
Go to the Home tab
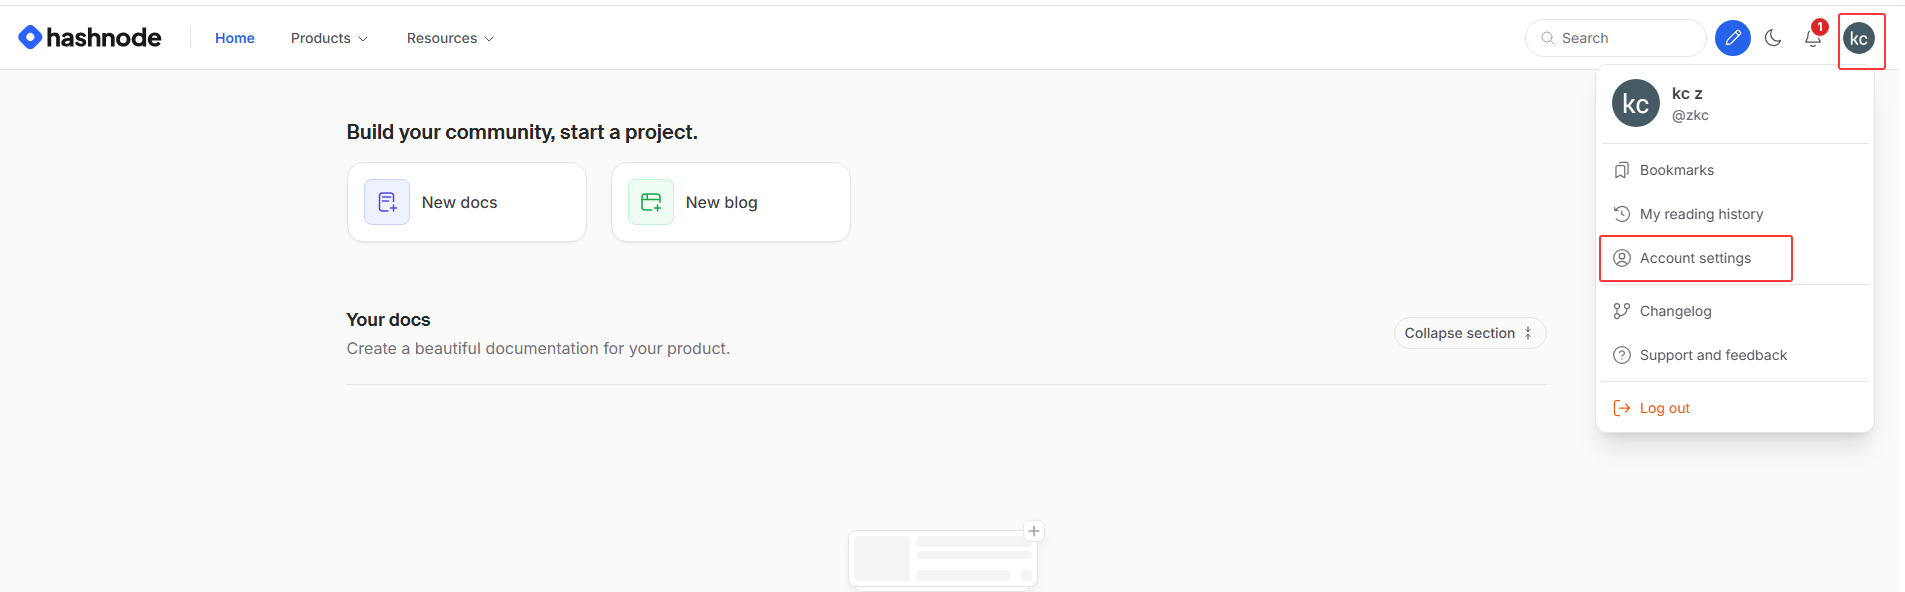pos(235,38)
